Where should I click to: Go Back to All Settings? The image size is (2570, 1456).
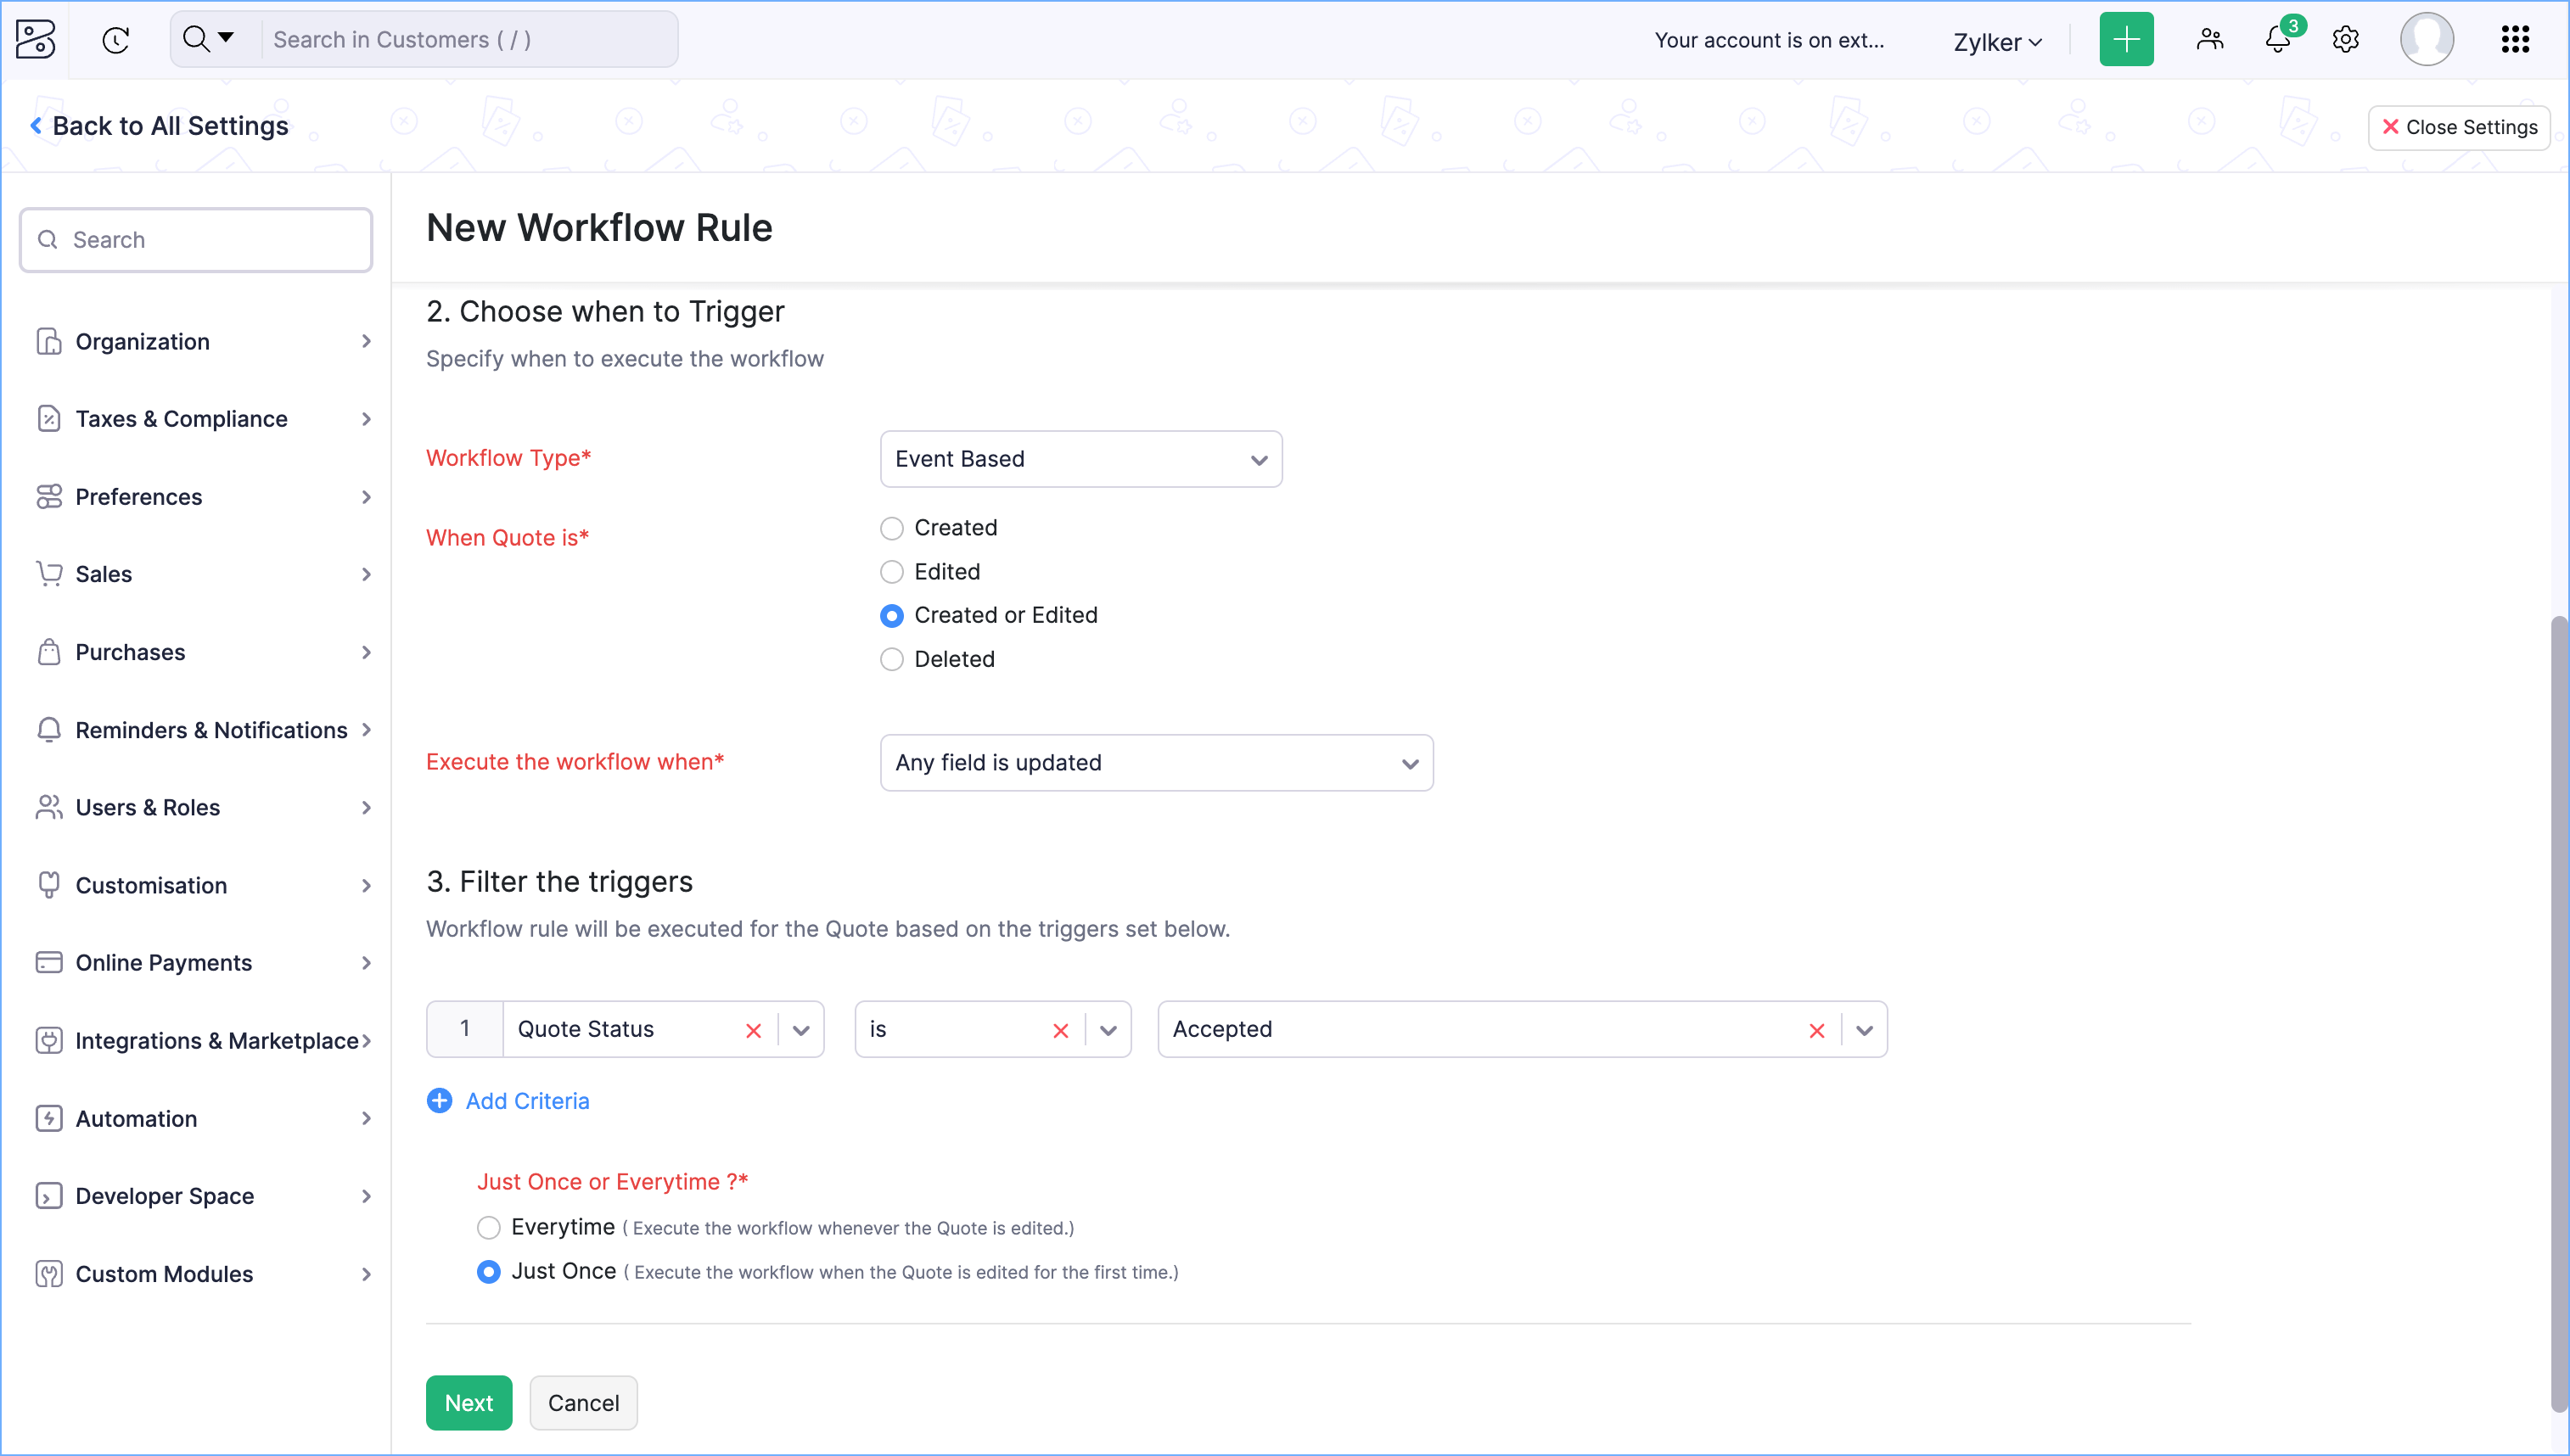(x=160, y=126)
